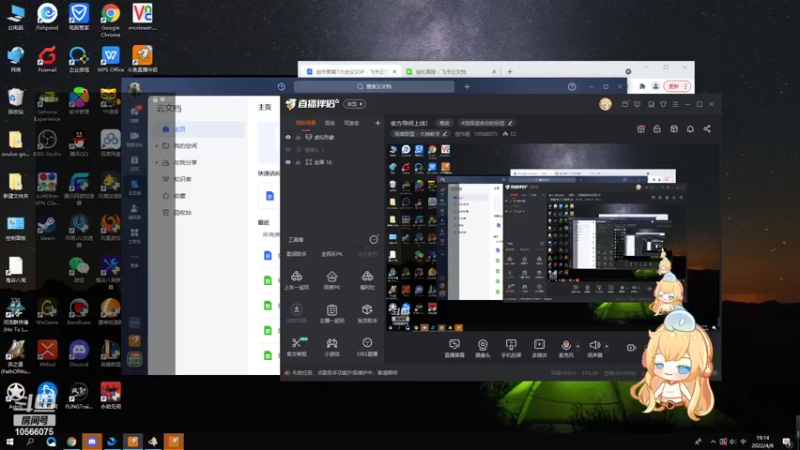Select 主页 item in 云文档 sidebar

click(199, 130)
